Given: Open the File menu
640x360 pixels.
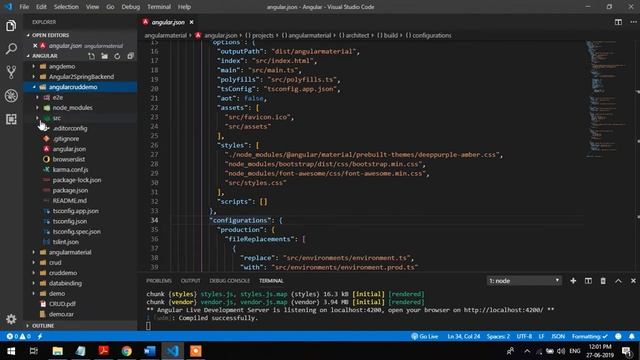Looking at the screenshot, I should pos(24,7).
